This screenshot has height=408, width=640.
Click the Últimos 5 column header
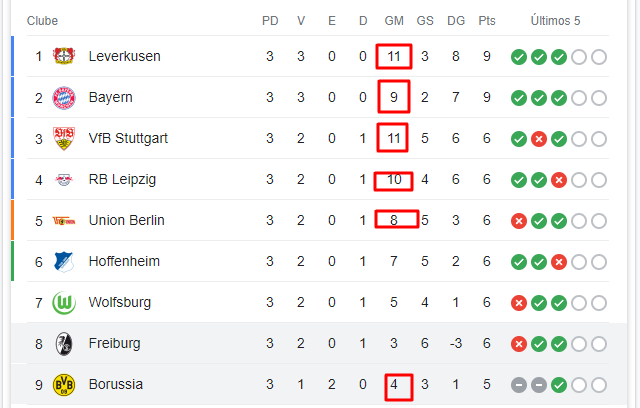tap(555, 20)
